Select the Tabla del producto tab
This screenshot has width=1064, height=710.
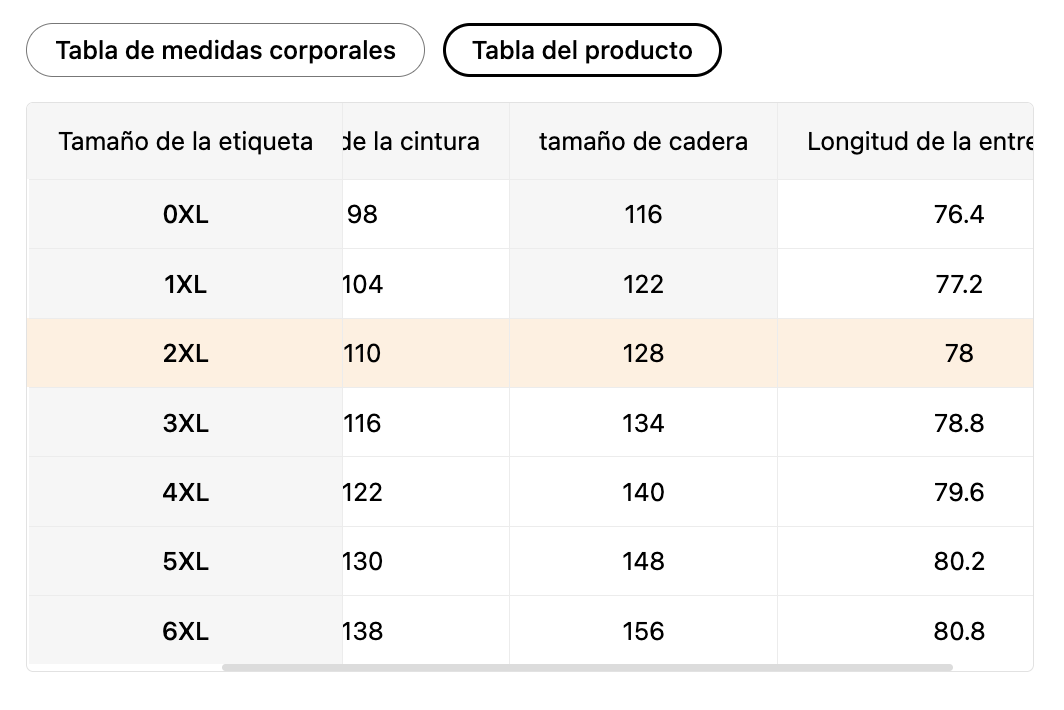(582, 50)
